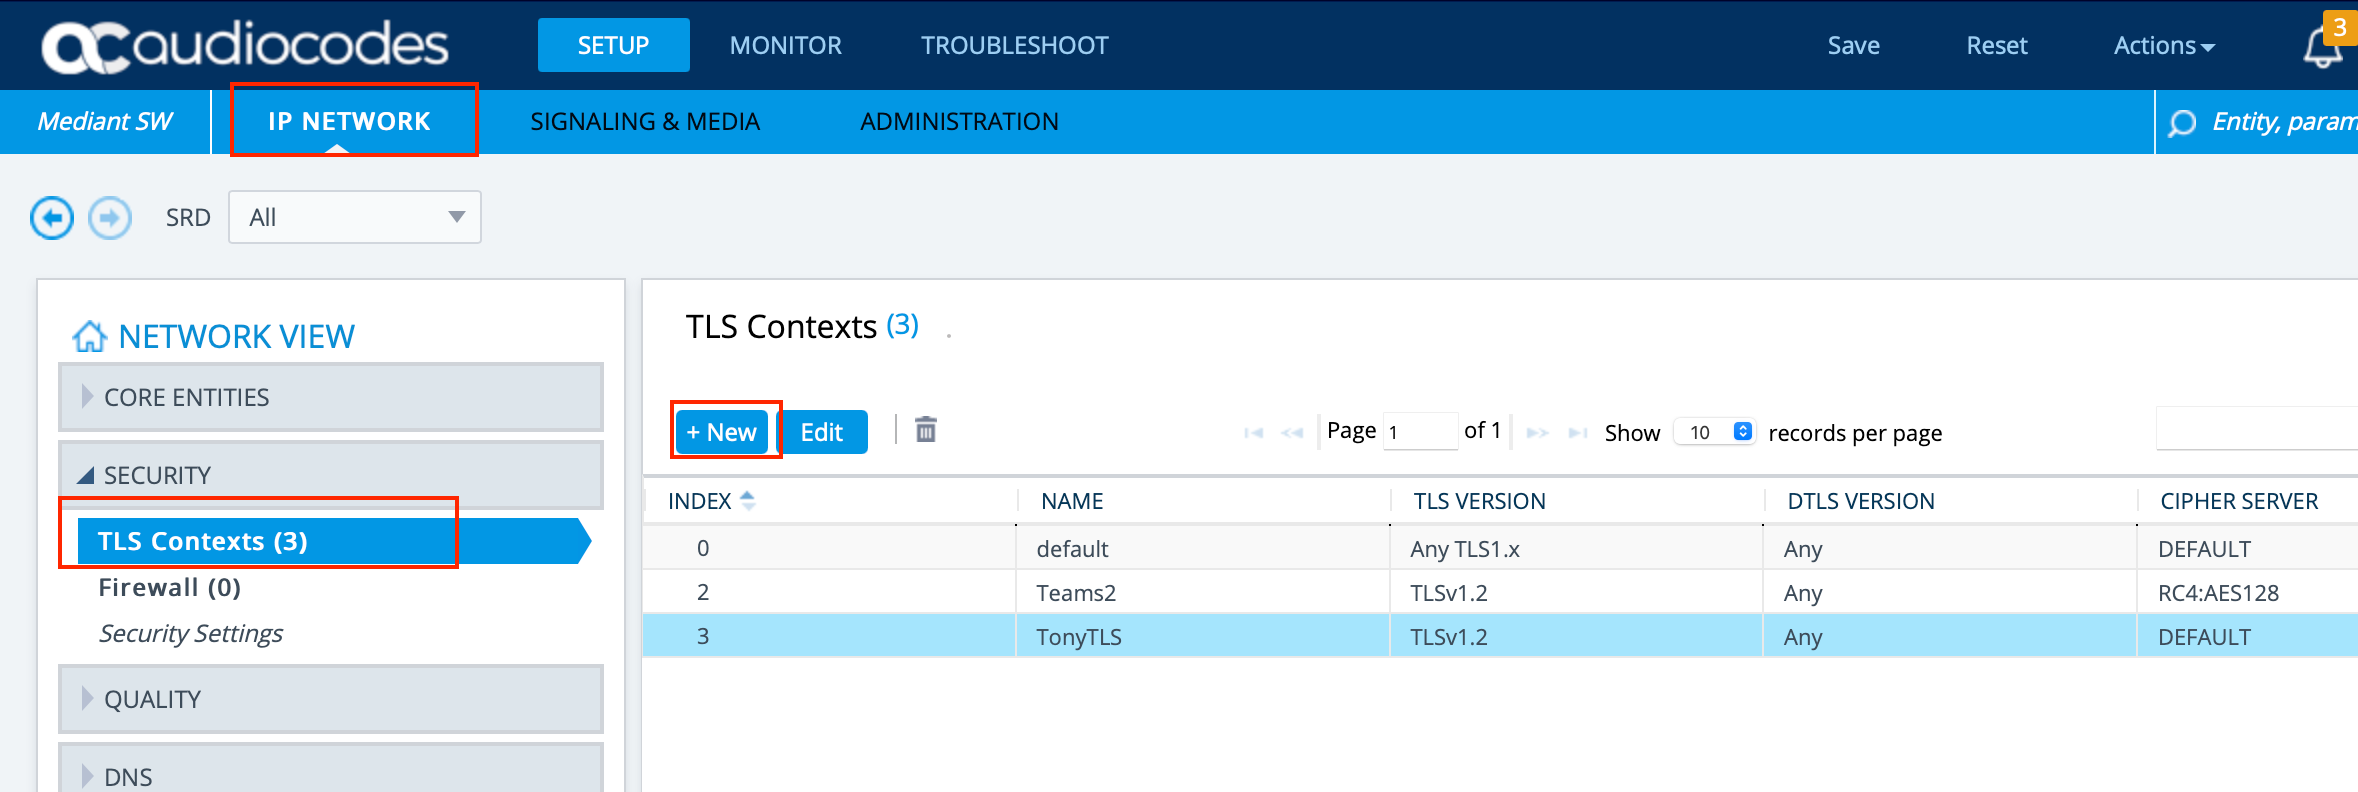
Task: Click the Edit button
Action: (822, 432)
